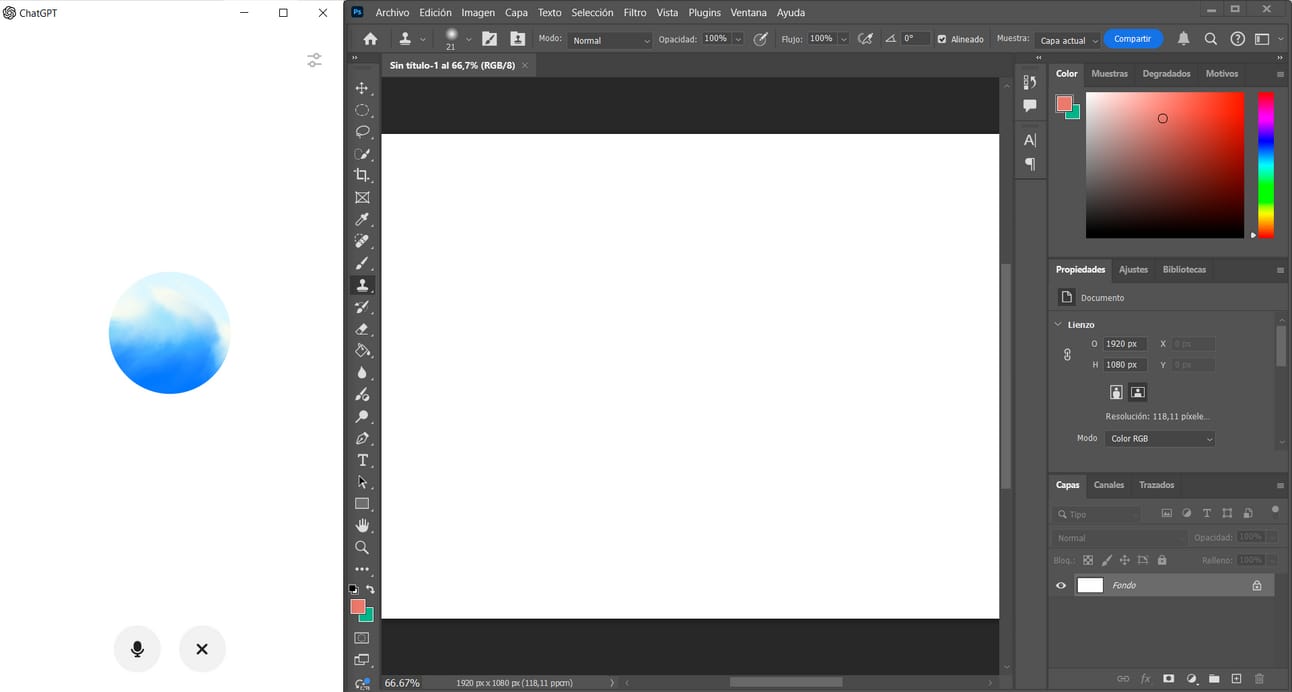This screenshot has width=1292, height=692.
Task: Set canvas to portrait orientation button
Action: pyautogui.click(x=1117, y=392)
